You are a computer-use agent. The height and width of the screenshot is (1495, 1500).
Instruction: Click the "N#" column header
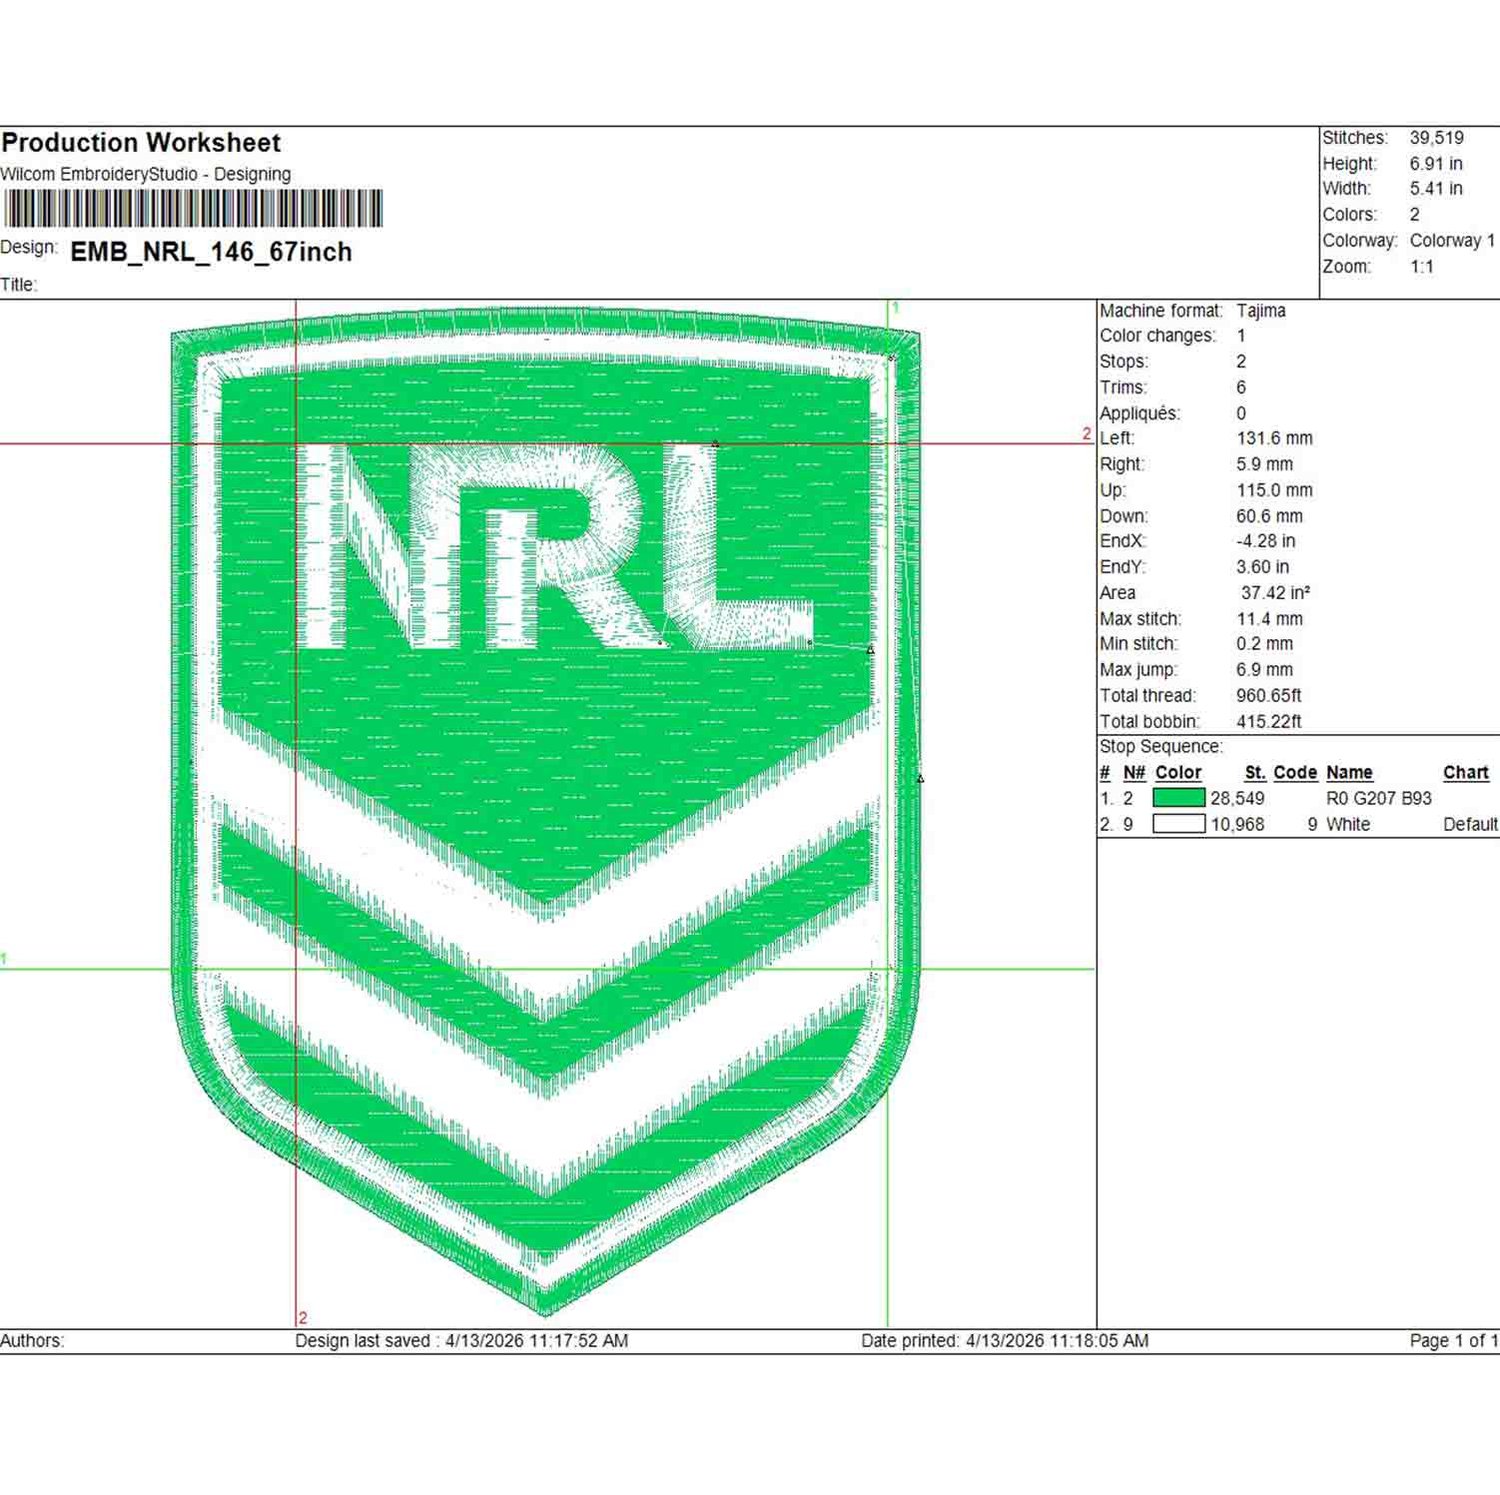coord(1134,773)
